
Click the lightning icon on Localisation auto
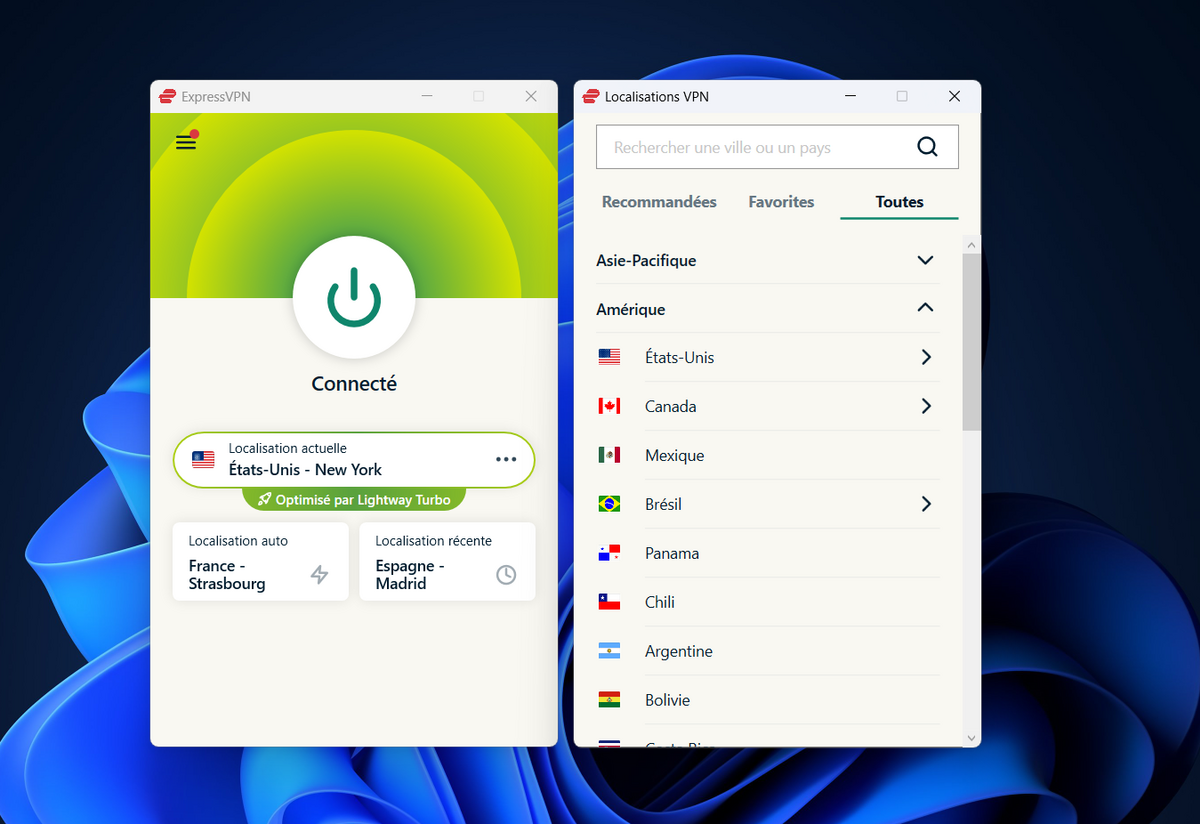point(320,574)
